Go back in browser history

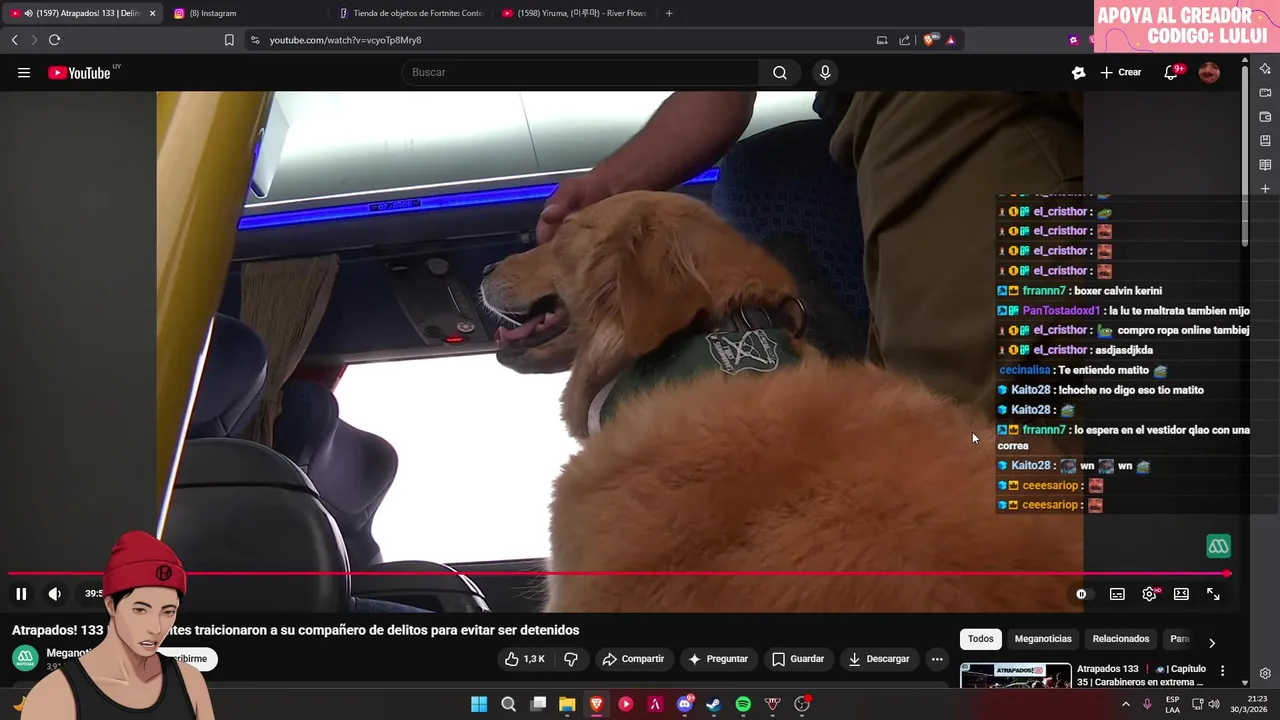click(14, 40)
